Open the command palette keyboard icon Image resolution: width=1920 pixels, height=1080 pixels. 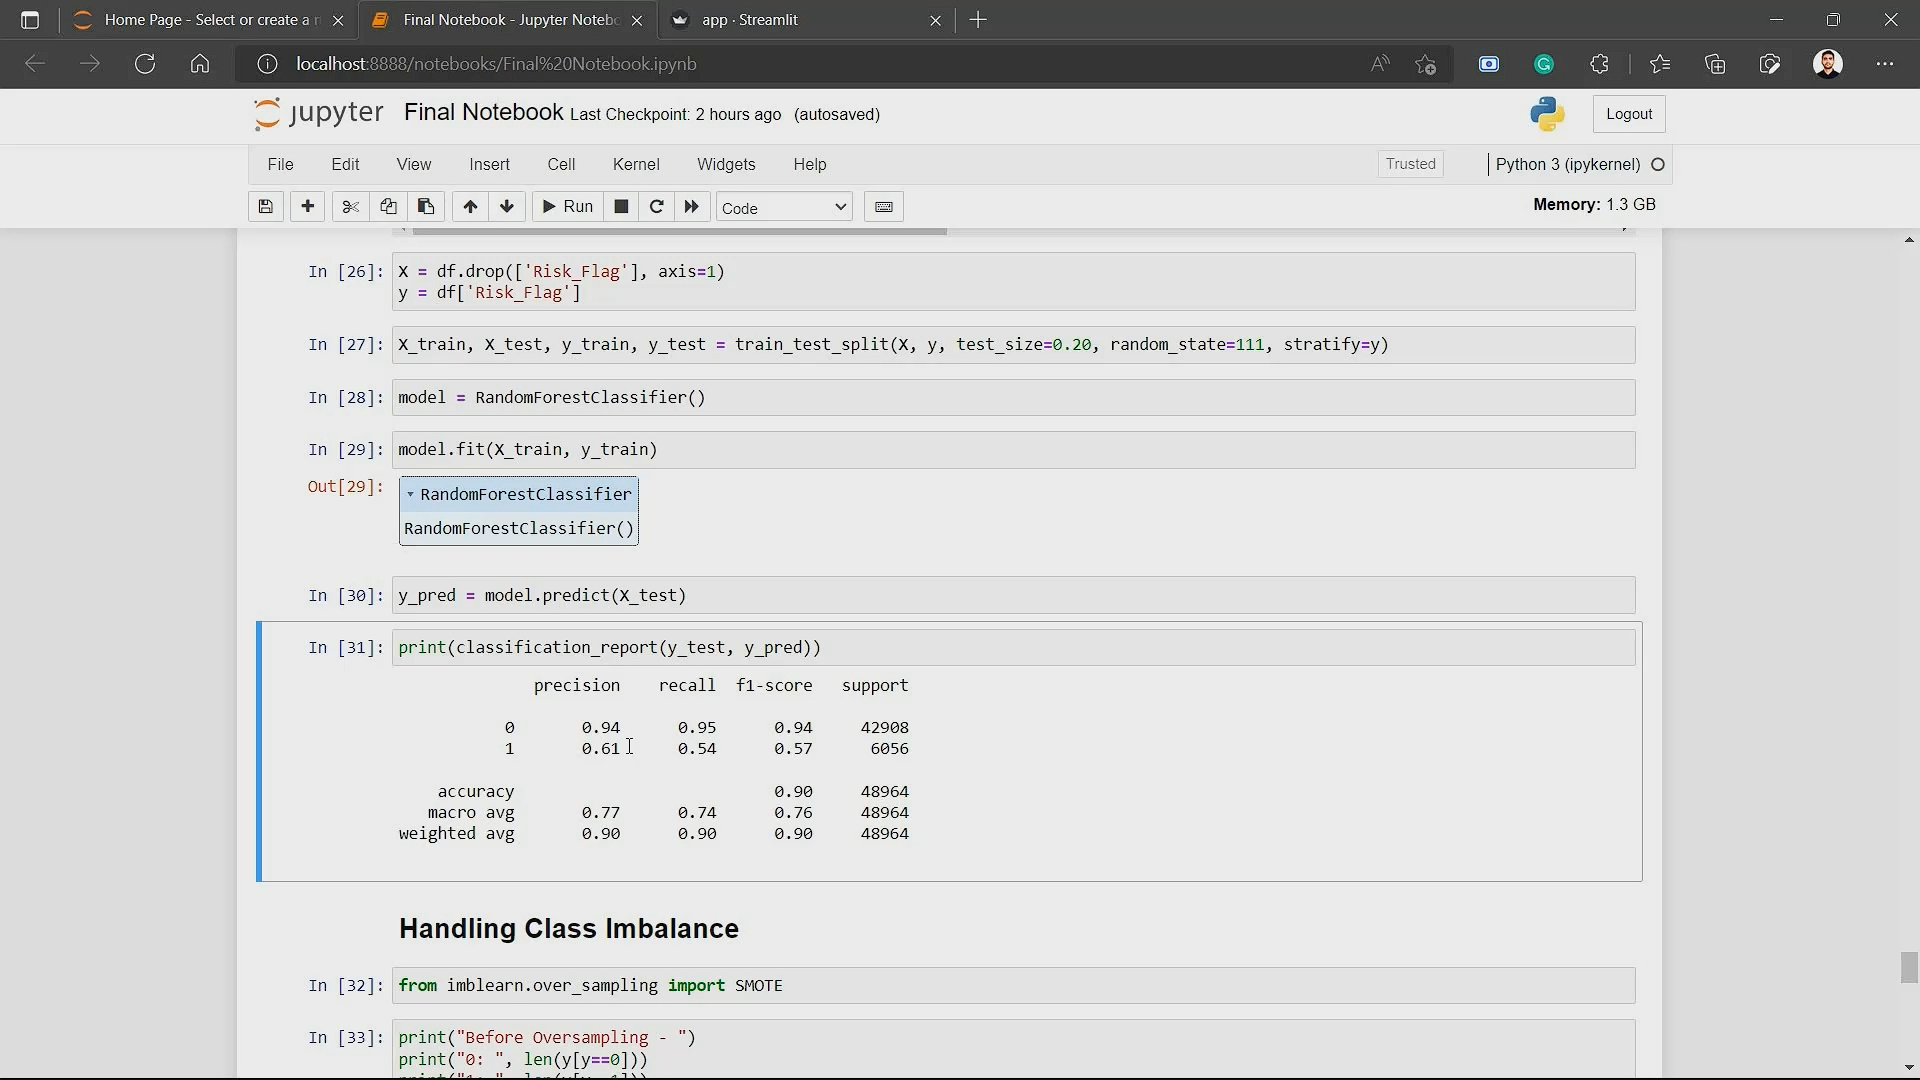884,207
